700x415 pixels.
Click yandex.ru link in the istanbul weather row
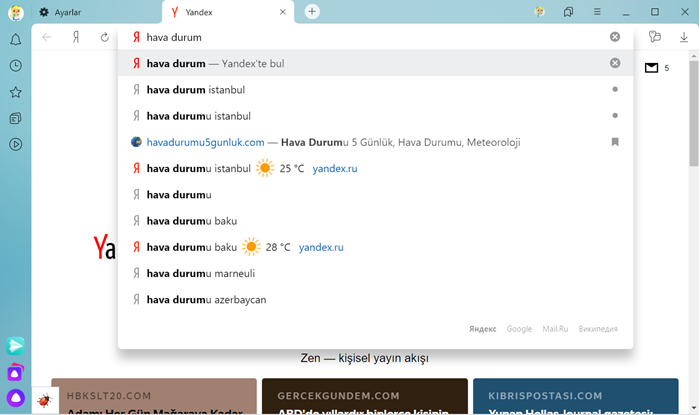click(335, 168)
